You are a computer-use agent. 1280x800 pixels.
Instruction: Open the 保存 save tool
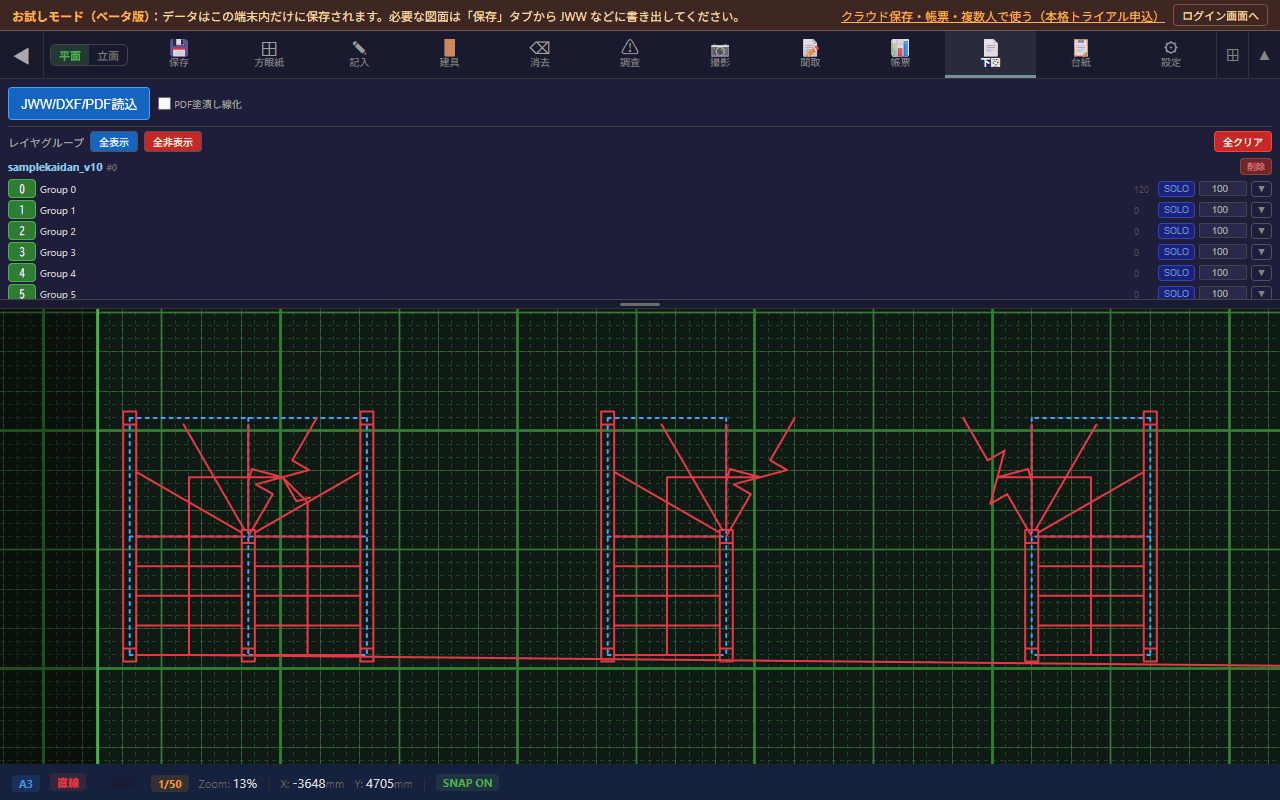[179, 54]
